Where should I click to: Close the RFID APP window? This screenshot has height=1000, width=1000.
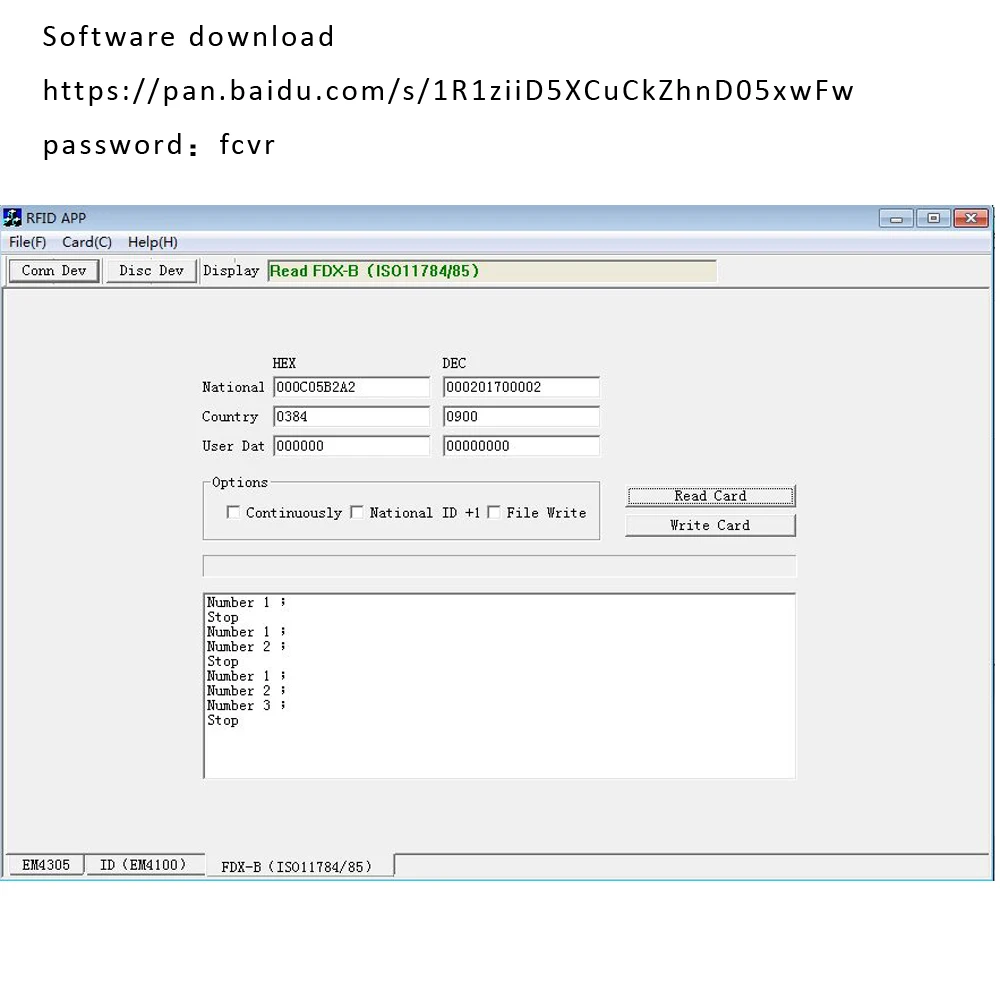[x=971, y=218]
